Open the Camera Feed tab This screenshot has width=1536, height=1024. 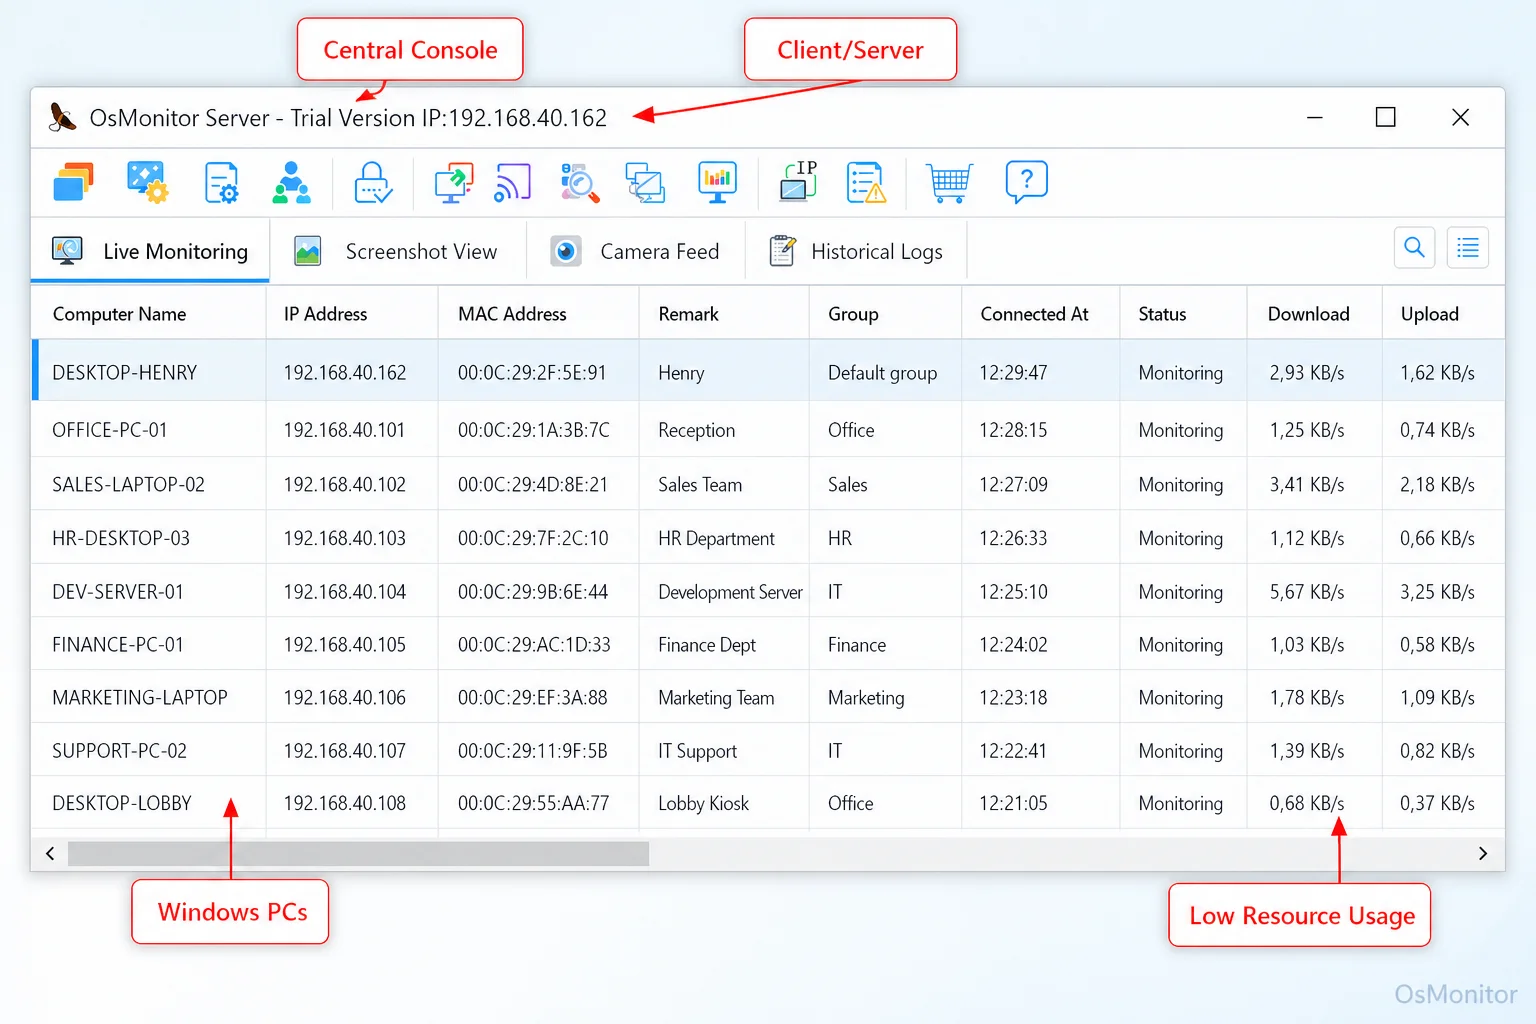(636, 251)
